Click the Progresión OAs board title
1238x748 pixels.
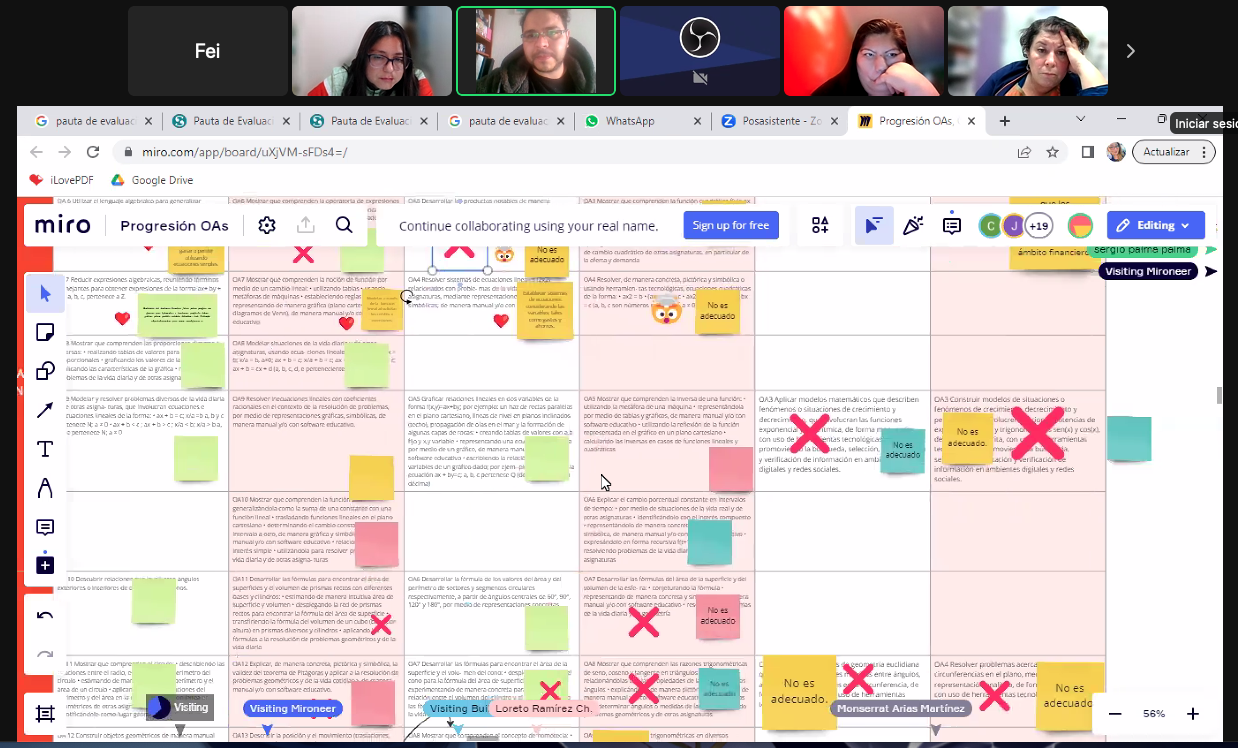point(173,225)
